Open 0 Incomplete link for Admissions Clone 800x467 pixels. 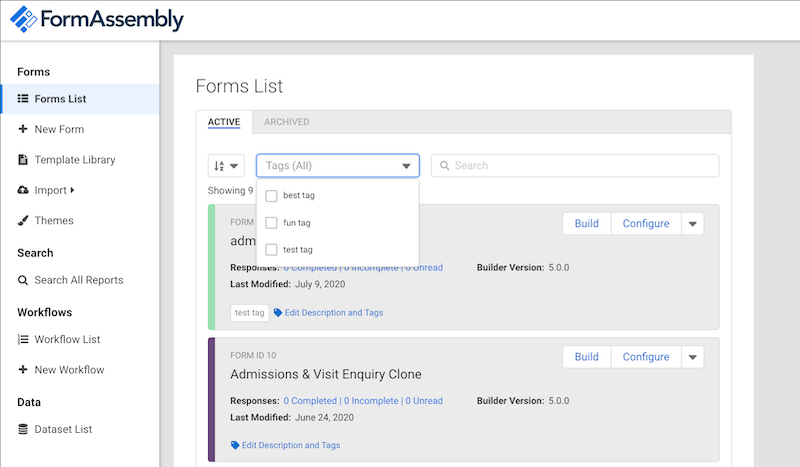coord(371,401)
